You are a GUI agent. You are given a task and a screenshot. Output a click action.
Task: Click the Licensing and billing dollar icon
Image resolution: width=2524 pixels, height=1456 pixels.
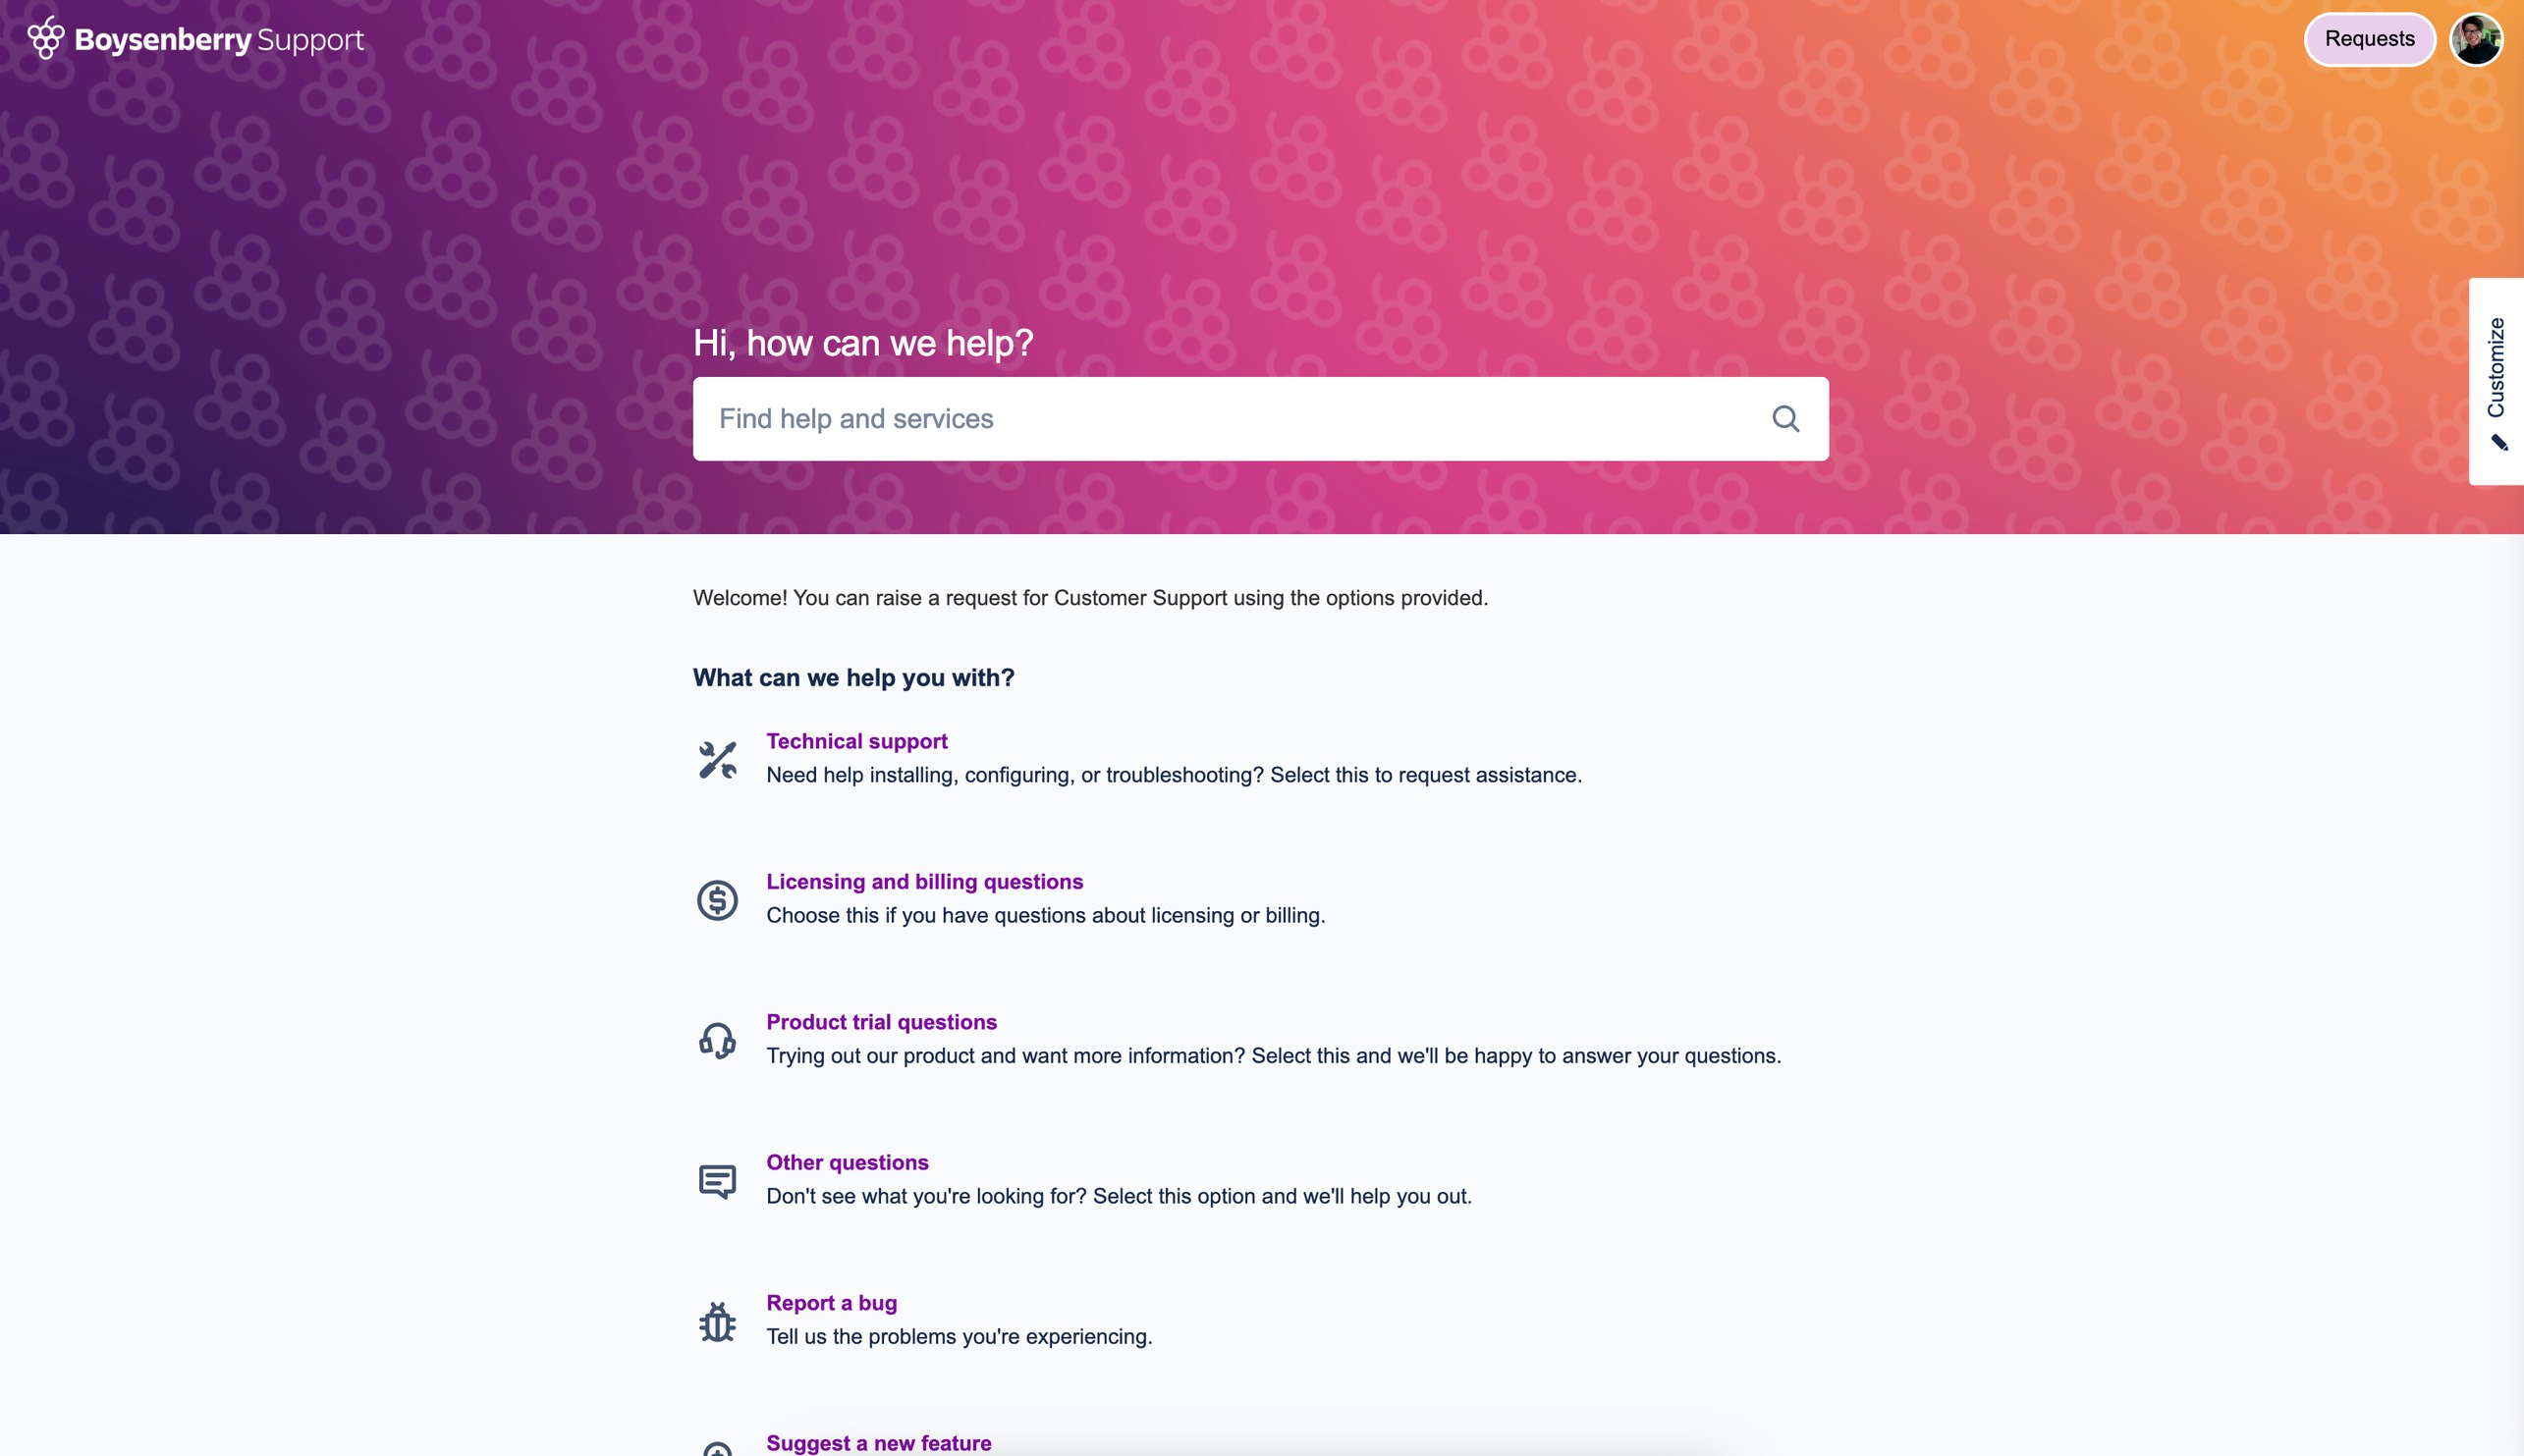[716, 898]
